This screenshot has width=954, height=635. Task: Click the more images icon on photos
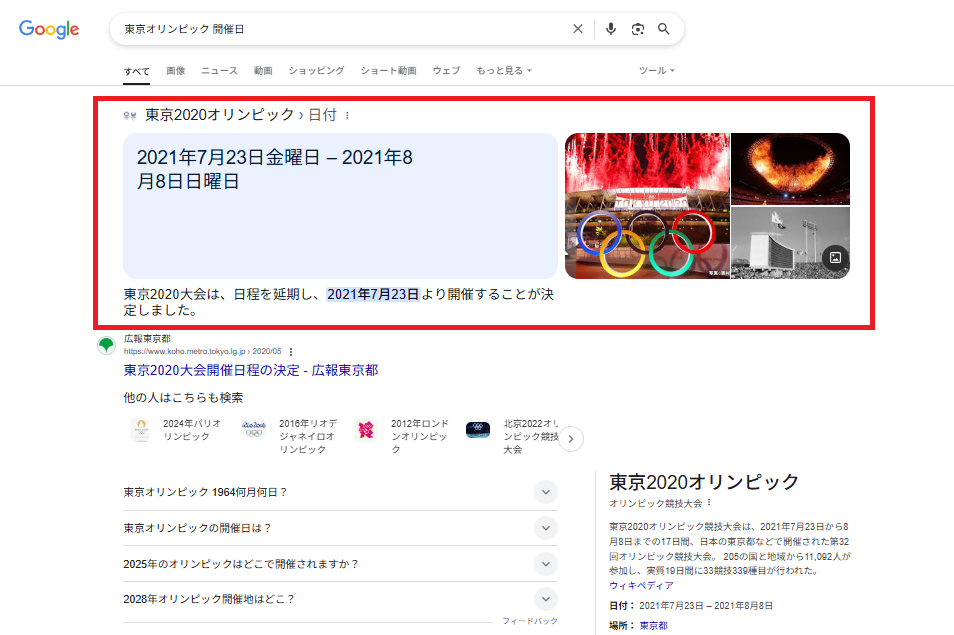point(835,258)
